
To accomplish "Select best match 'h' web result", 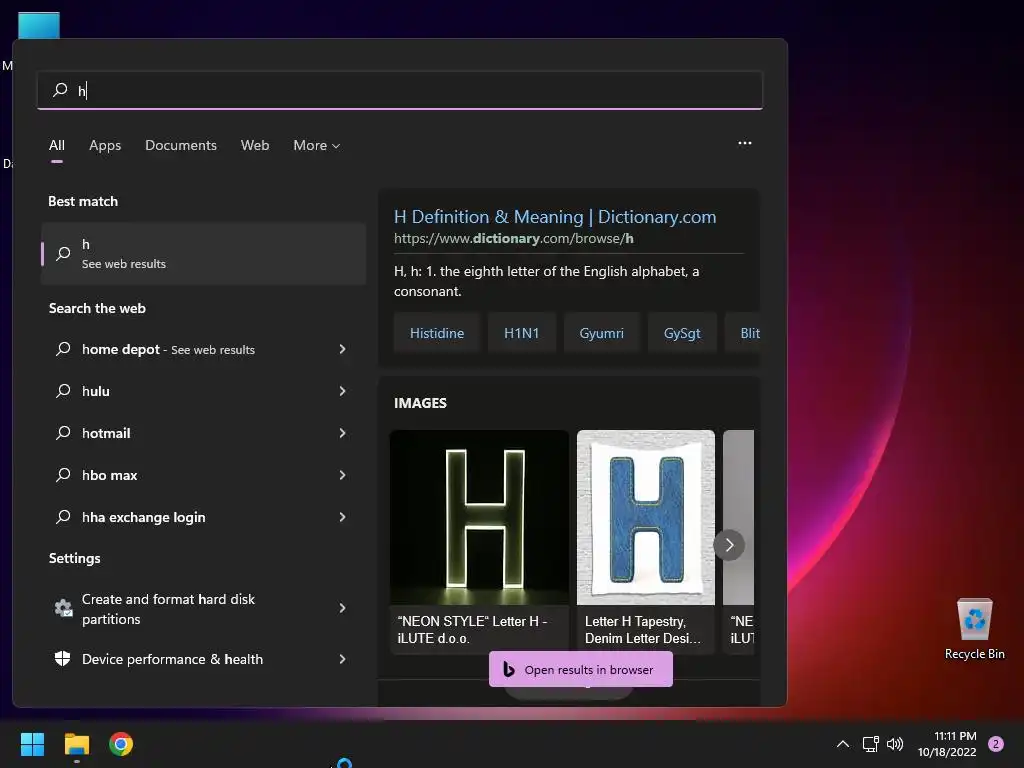I will [x=203, y=253].
